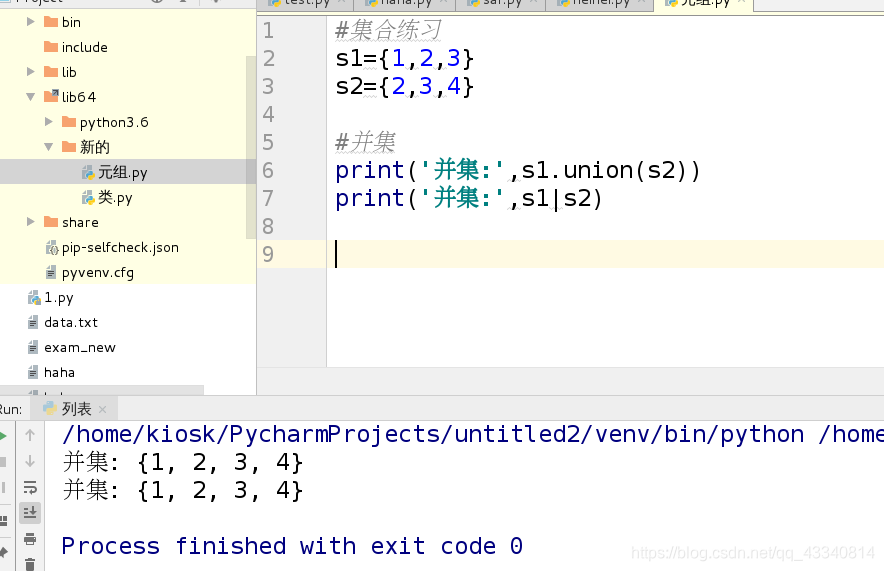
Task: Expand the python3.6 folder arrow
Action: tap(49, 122)
